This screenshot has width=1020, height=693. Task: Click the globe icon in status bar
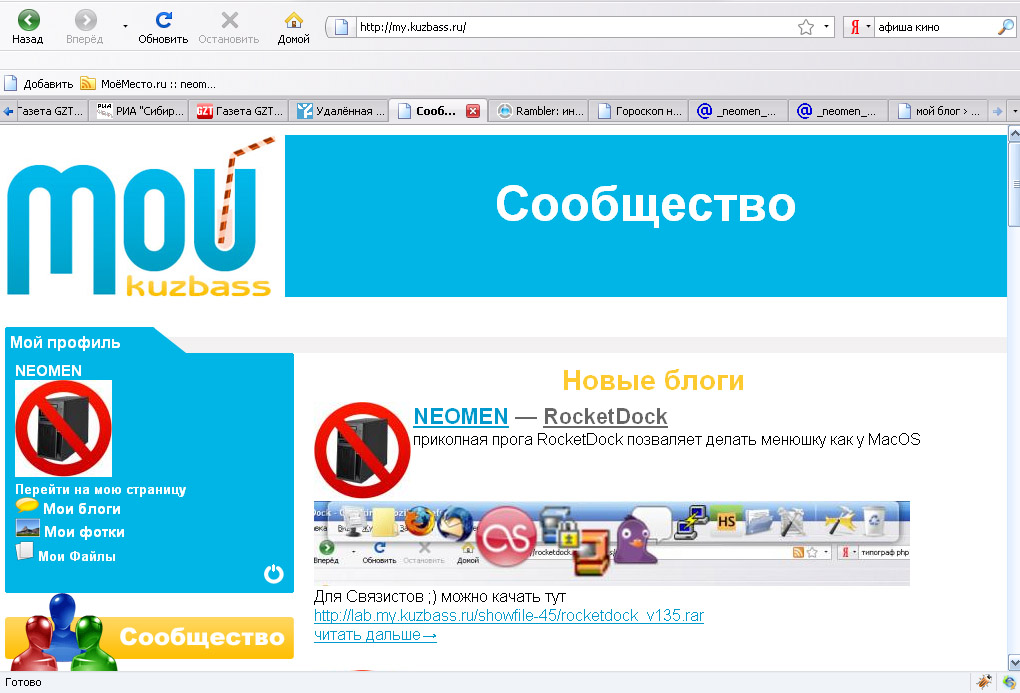1009,682
